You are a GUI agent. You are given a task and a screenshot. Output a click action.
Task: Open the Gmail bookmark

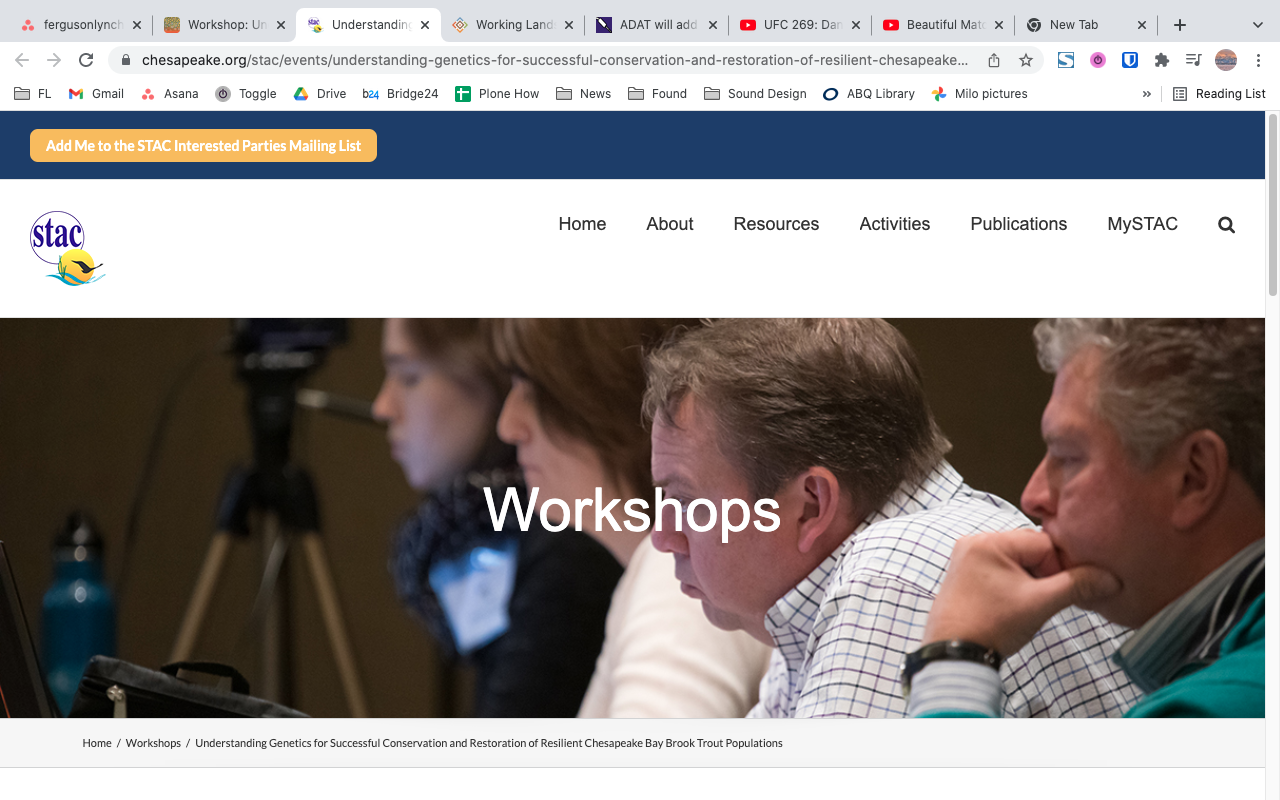coord(96,94)
